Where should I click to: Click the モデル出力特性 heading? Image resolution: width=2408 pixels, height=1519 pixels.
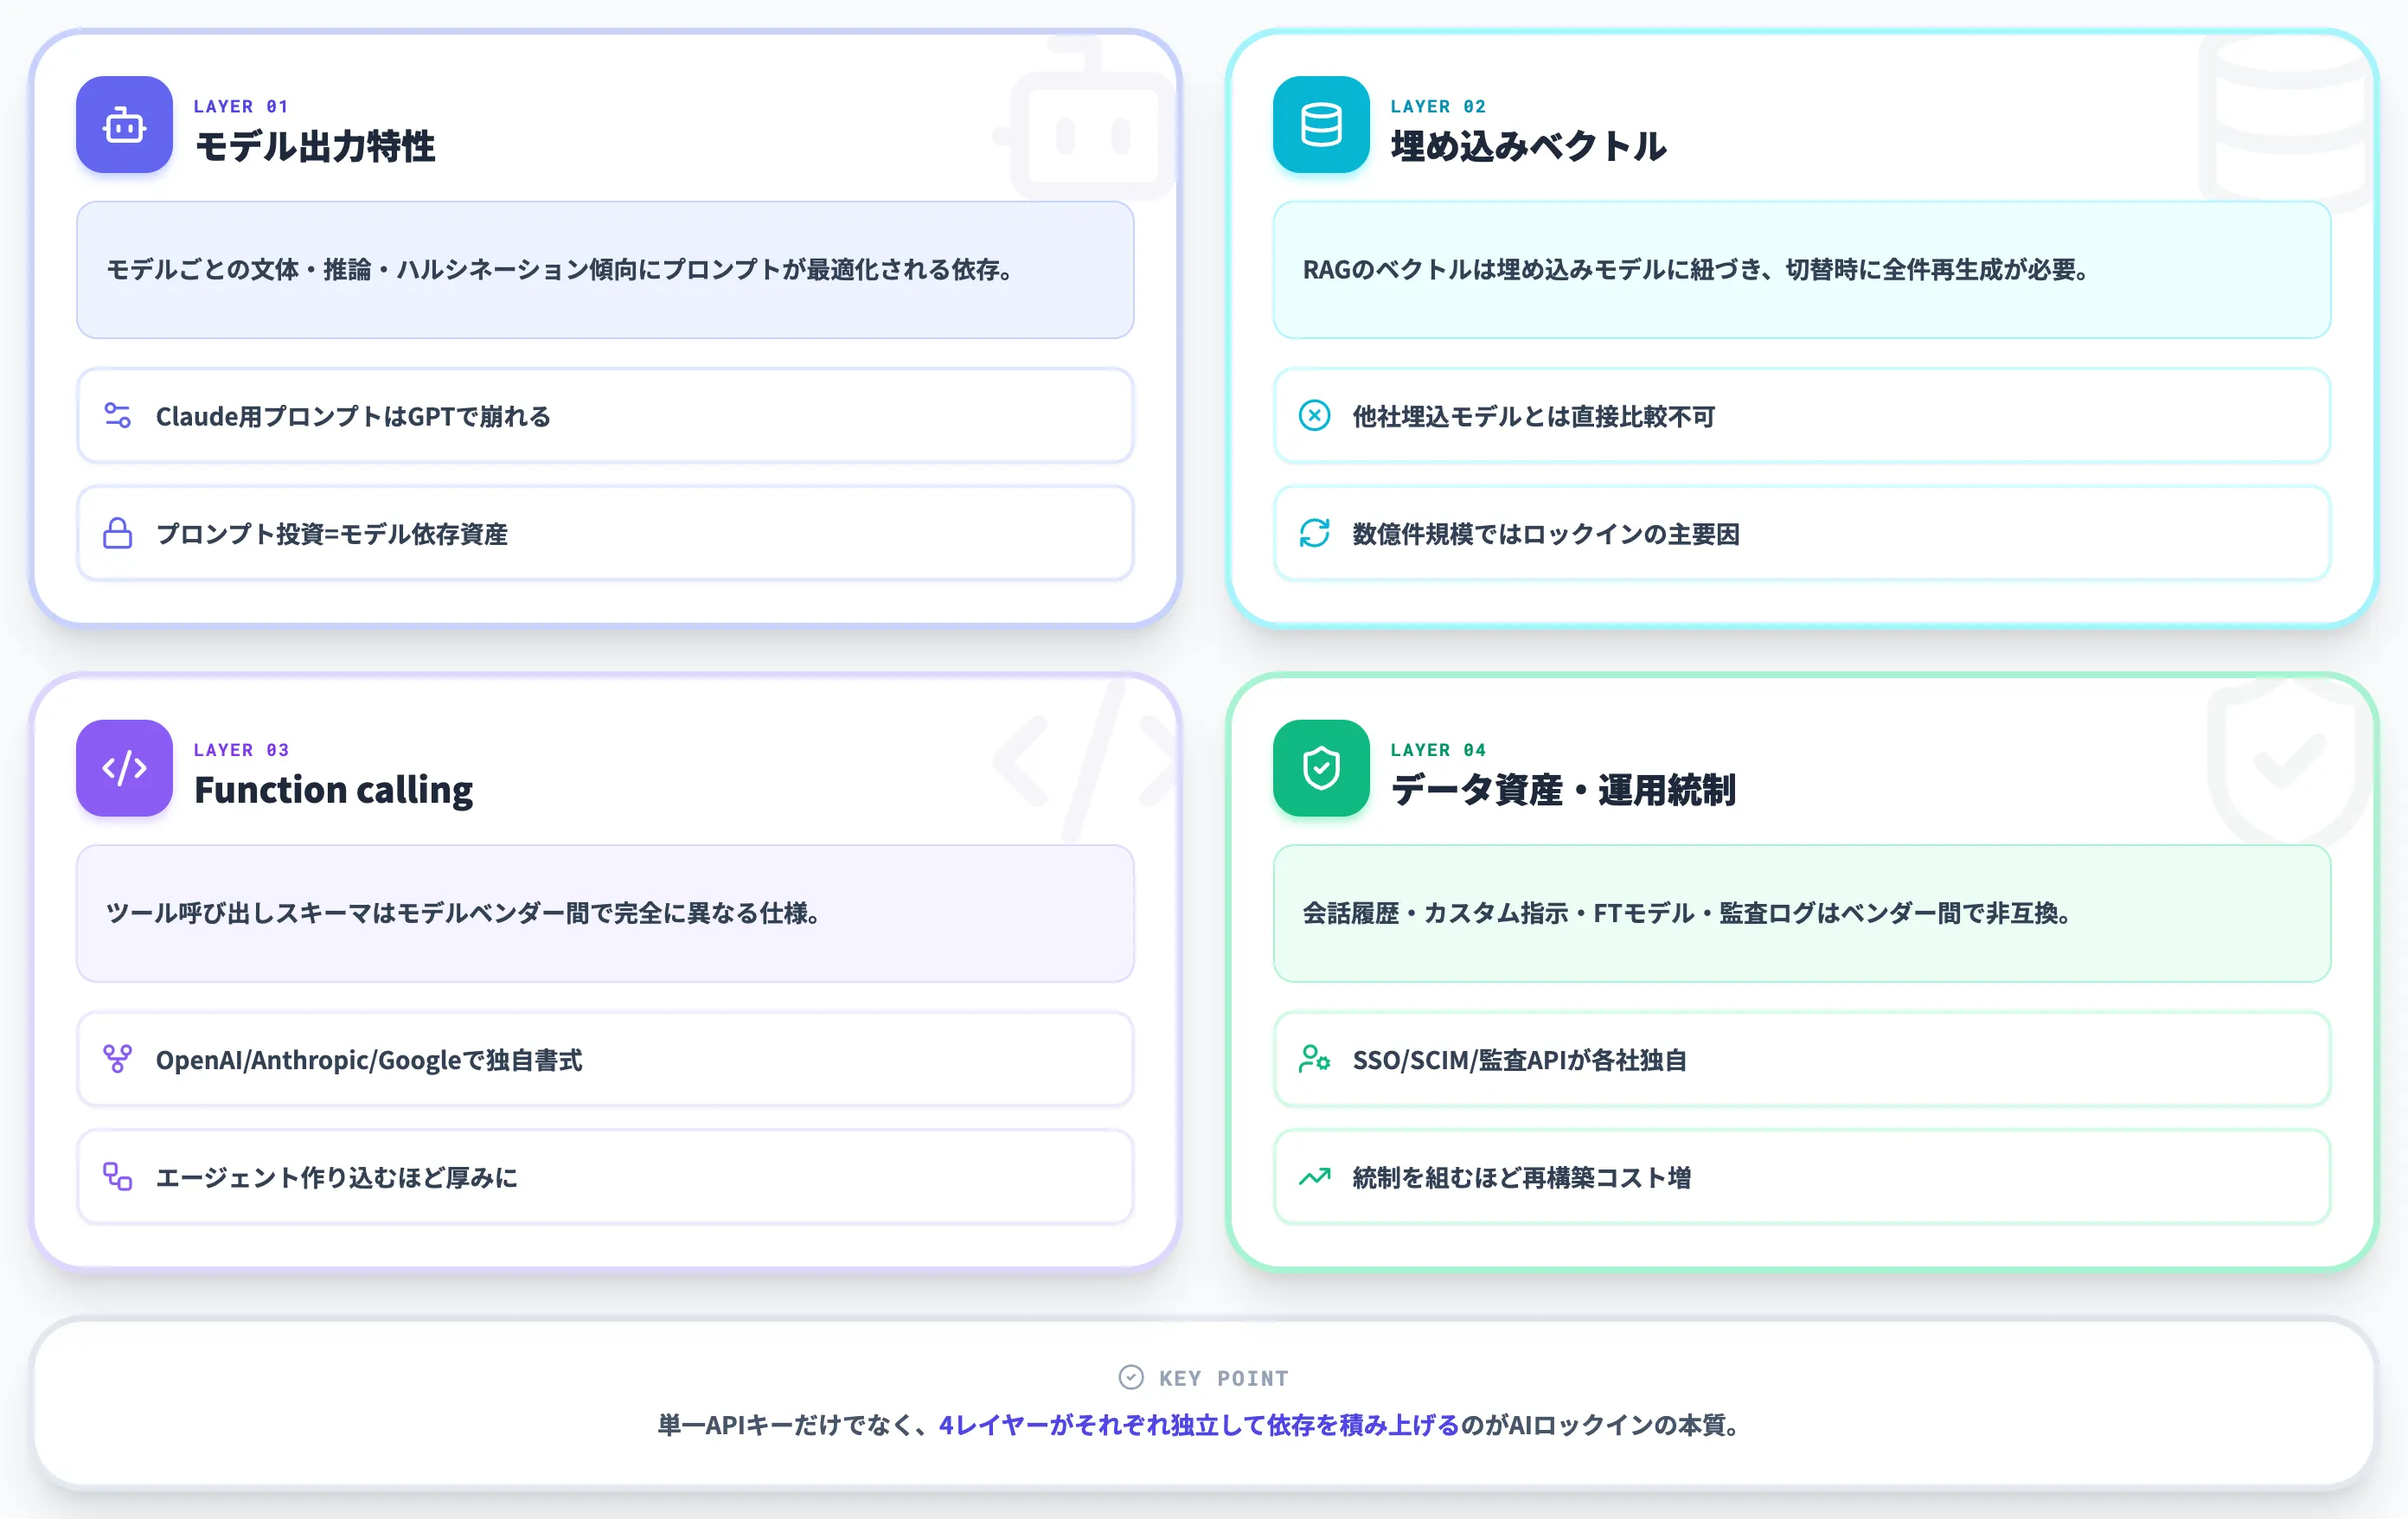click(x=315, y=146)
